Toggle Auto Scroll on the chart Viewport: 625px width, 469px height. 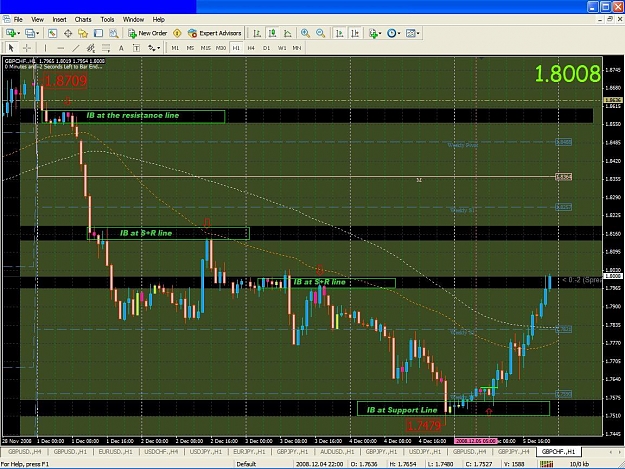339,33
